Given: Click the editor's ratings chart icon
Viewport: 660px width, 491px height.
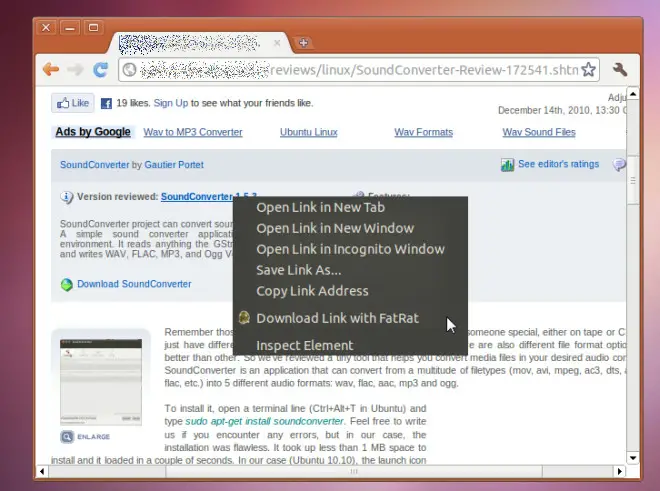Looking at the screenshot, I should pyautogui.click(x=507, y=165).
